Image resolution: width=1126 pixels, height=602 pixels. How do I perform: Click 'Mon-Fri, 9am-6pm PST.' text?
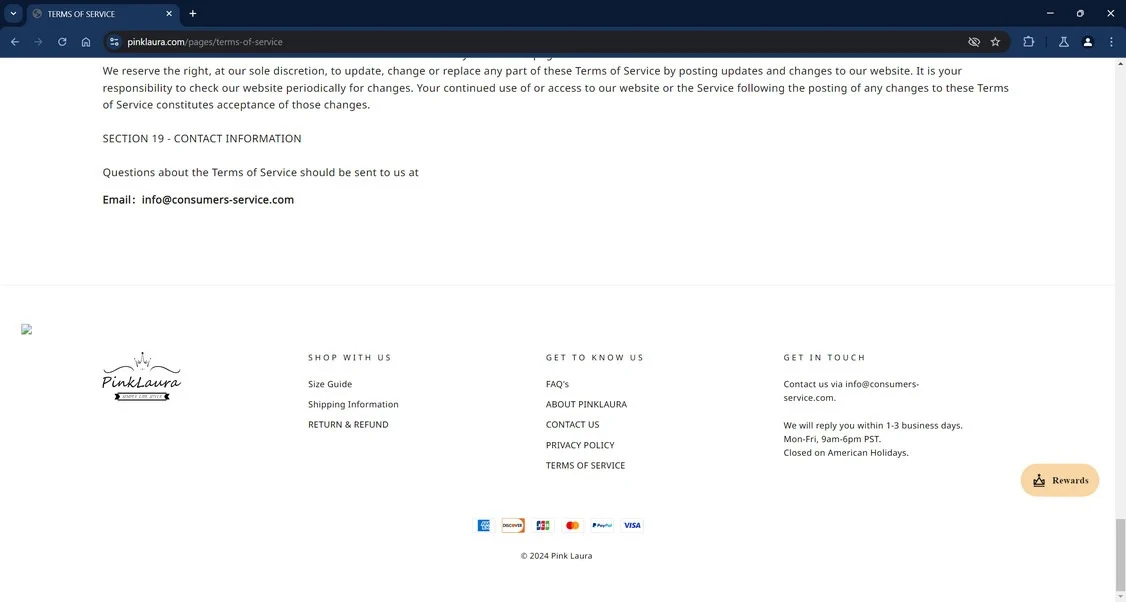[832, 439]
